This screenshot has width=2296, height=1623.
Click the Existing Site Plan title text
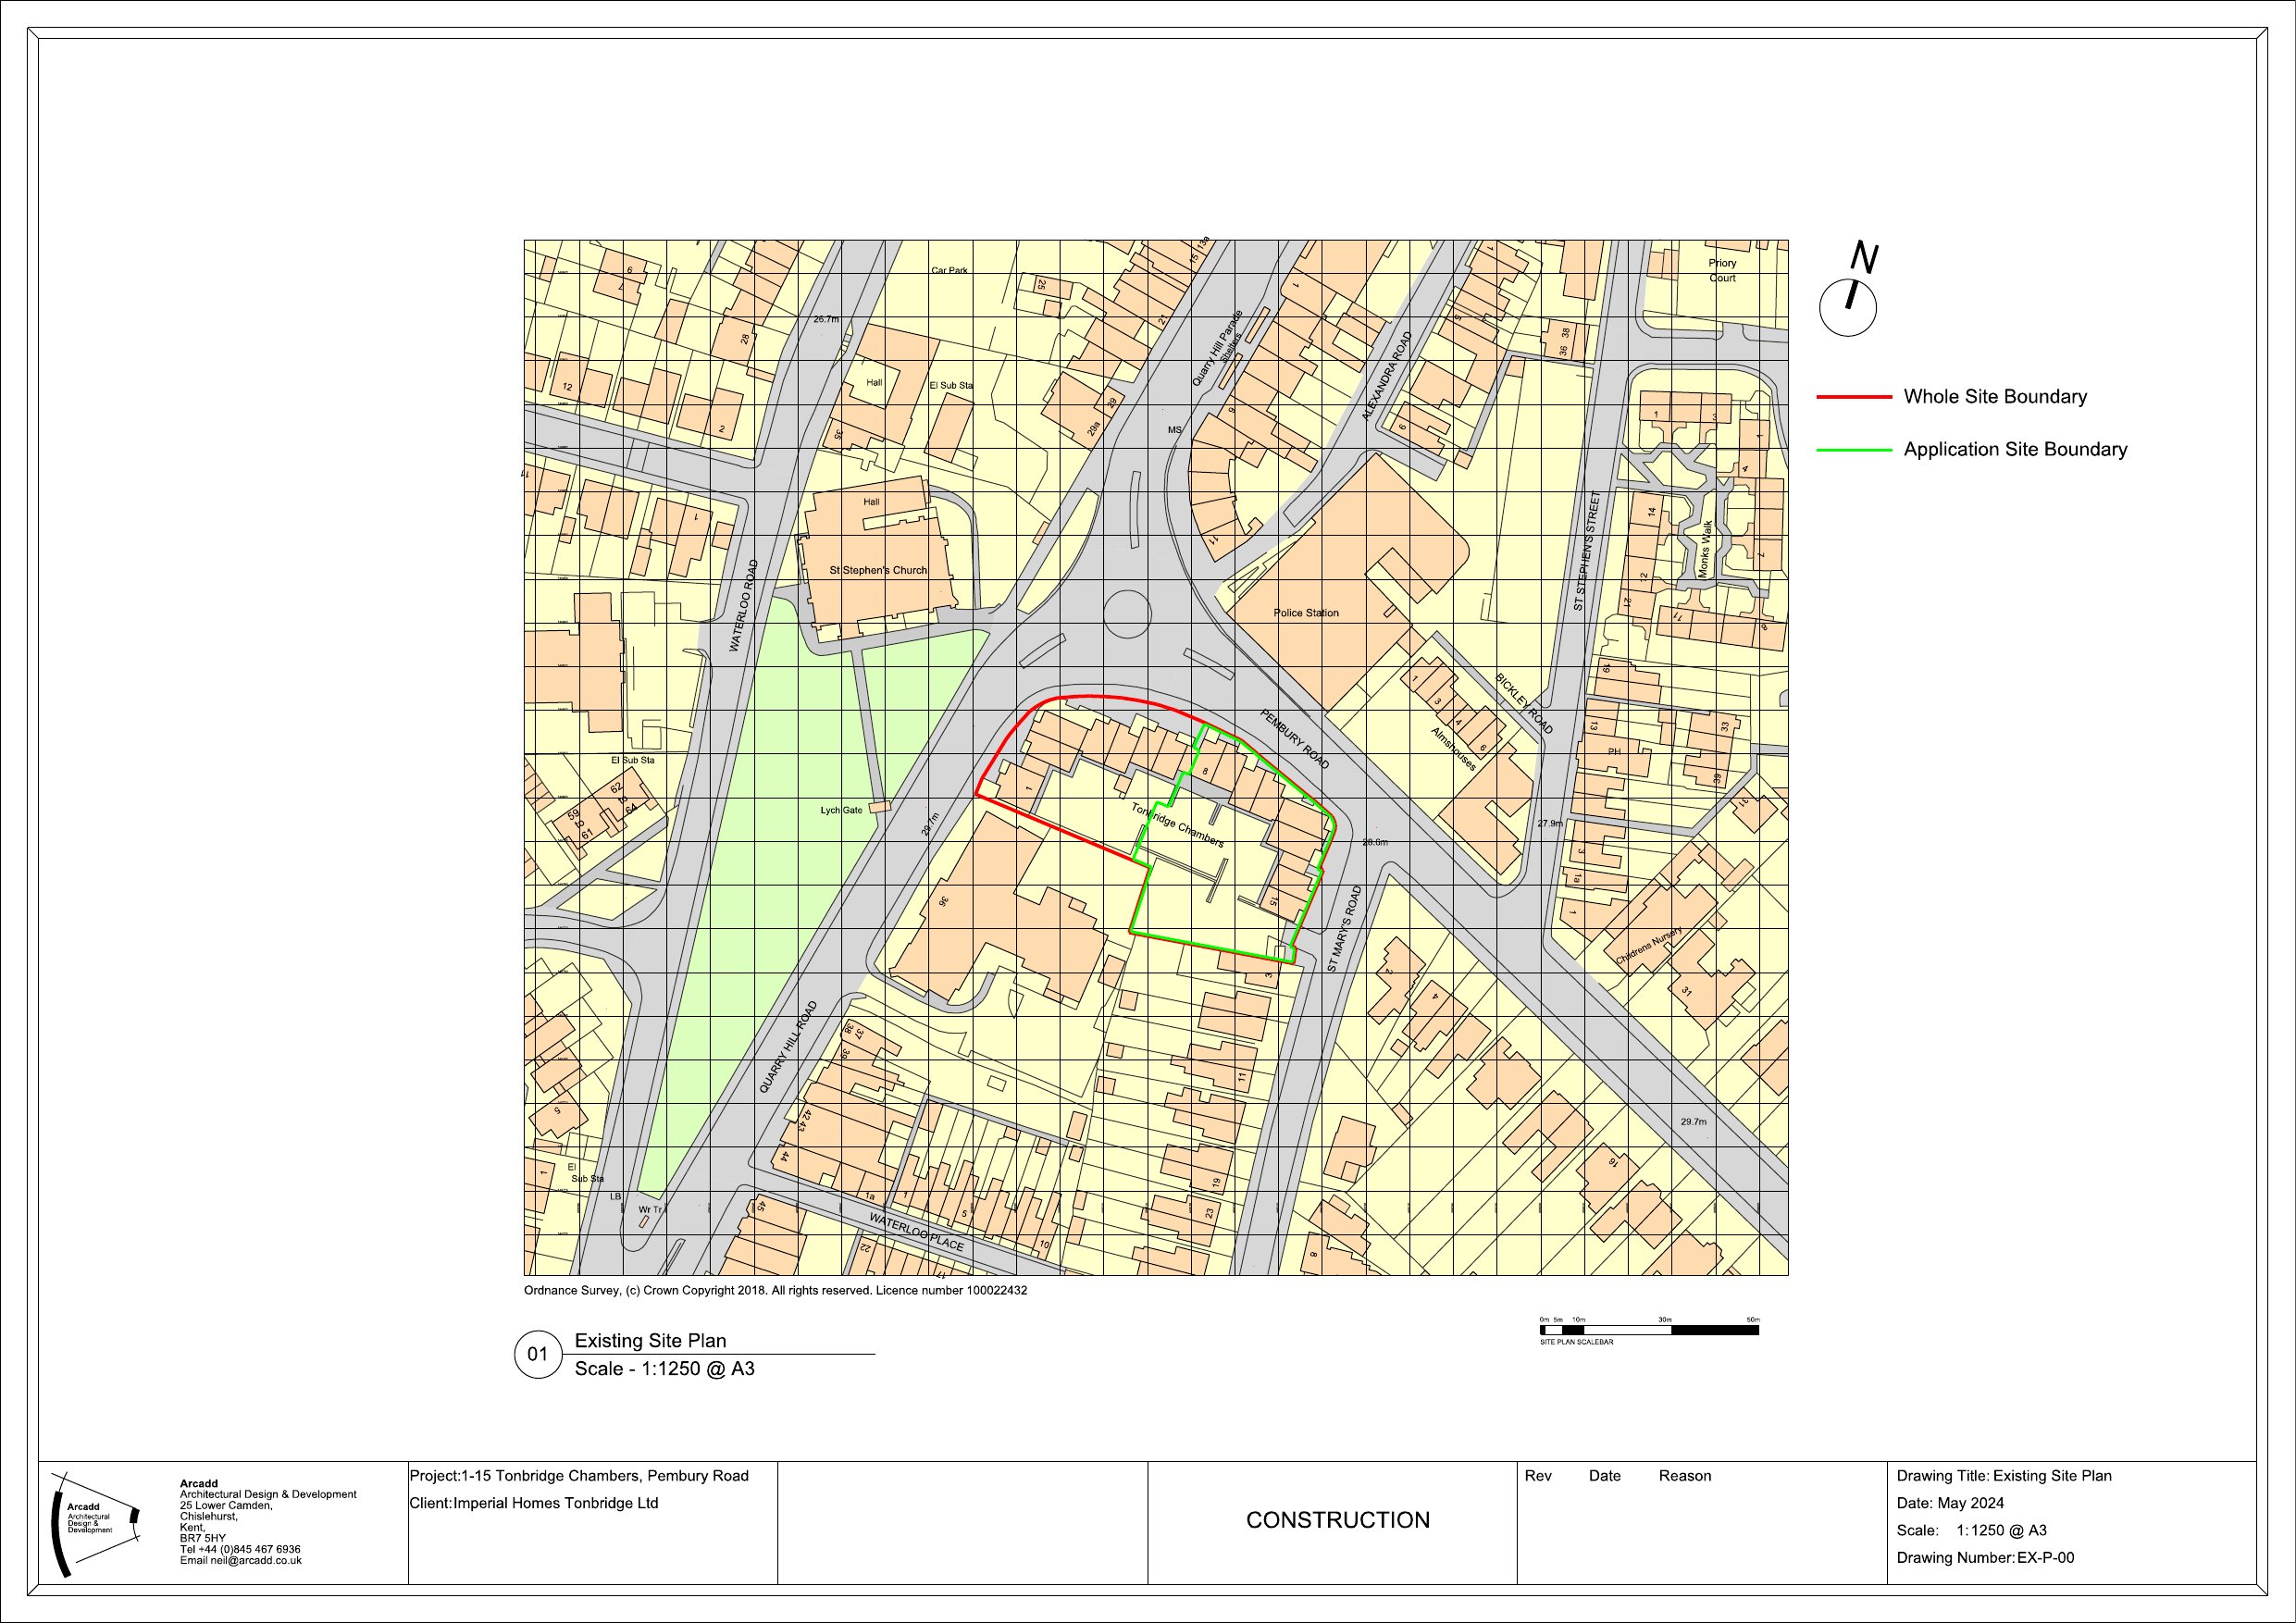650,1341
